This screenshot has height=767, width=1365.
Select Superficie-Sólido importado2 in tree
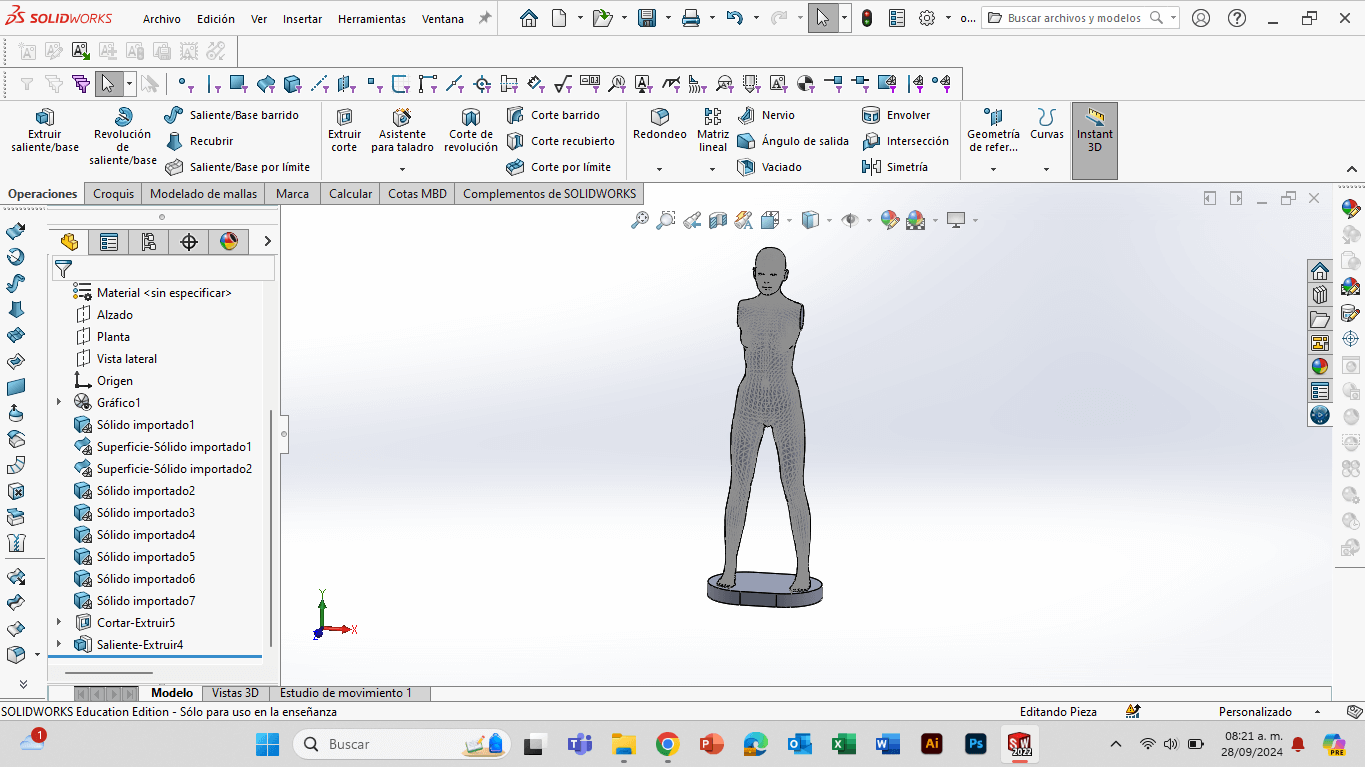click(x=174, y=469)
